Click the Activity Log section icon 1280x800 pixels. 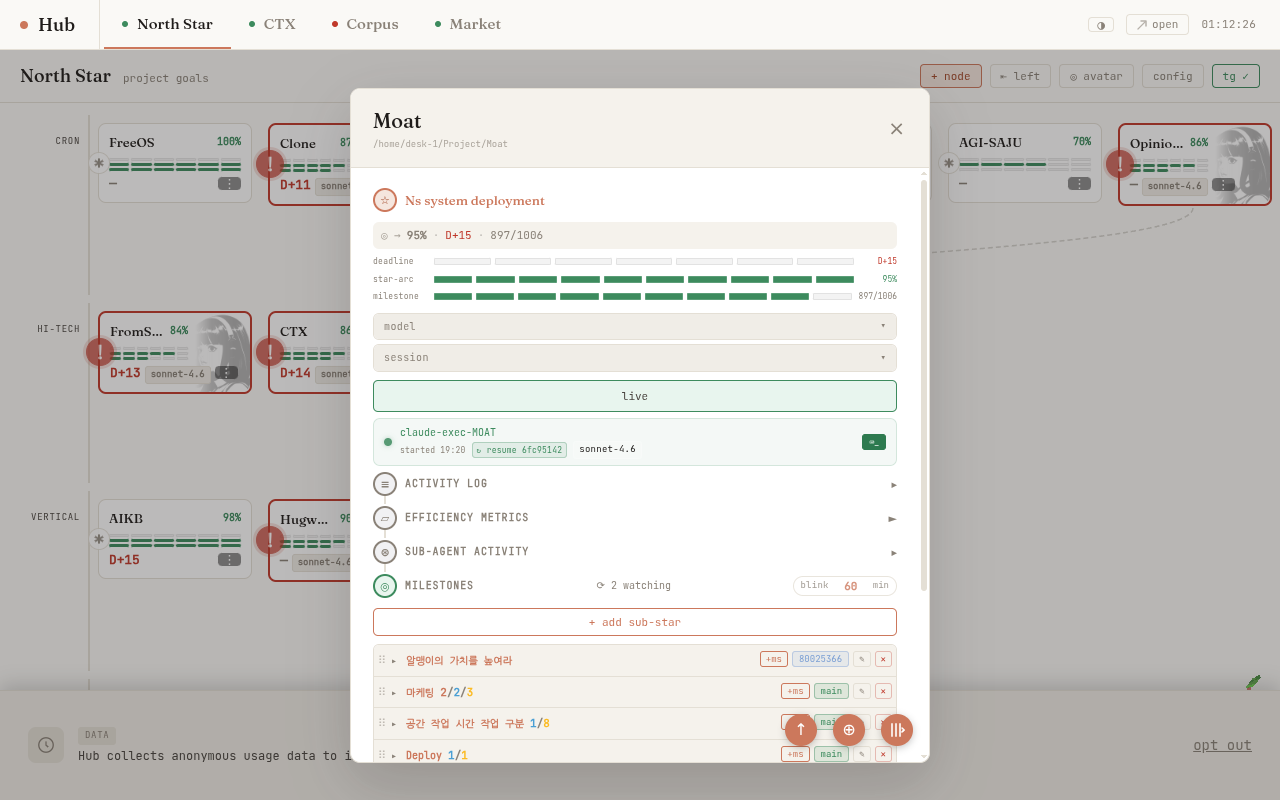[x=385, y=484]
